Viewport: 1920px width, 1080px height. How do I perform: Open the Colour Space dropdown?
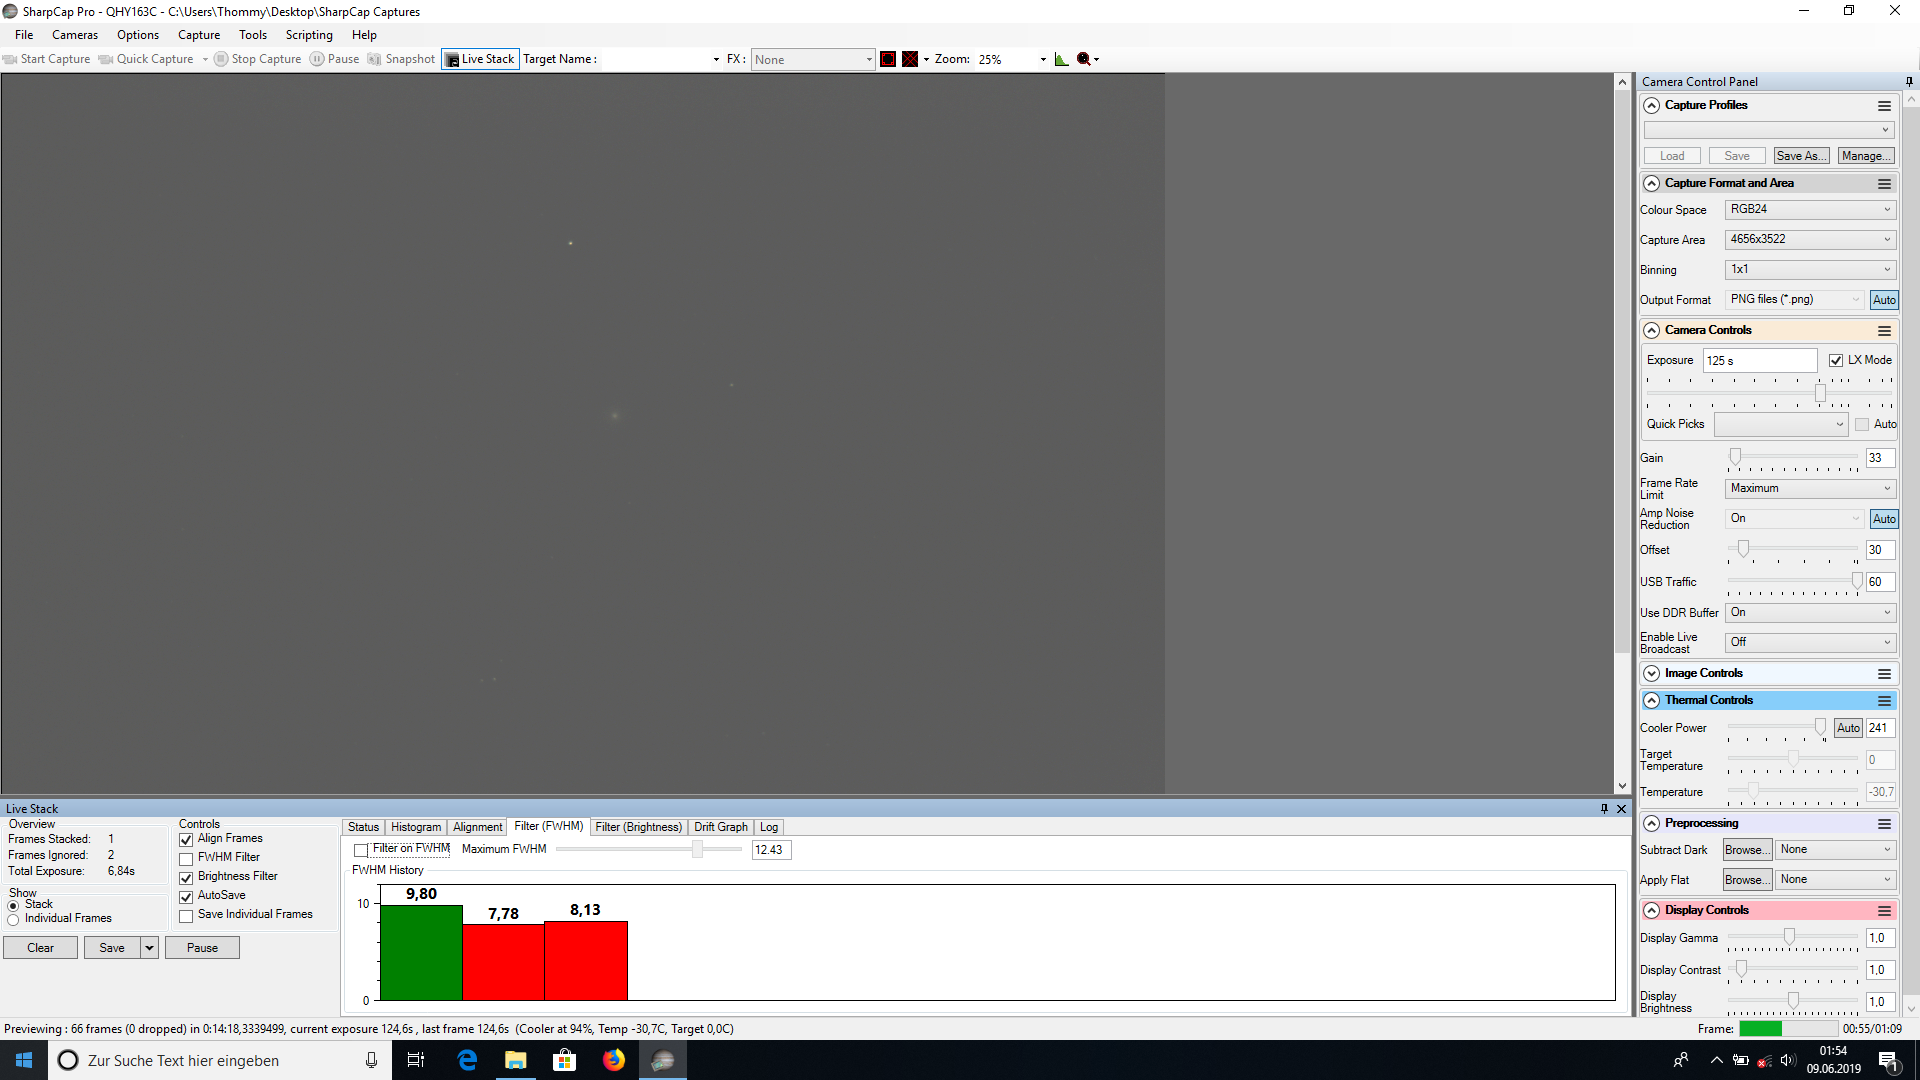pyautogui.click(x=1810, y=209)
